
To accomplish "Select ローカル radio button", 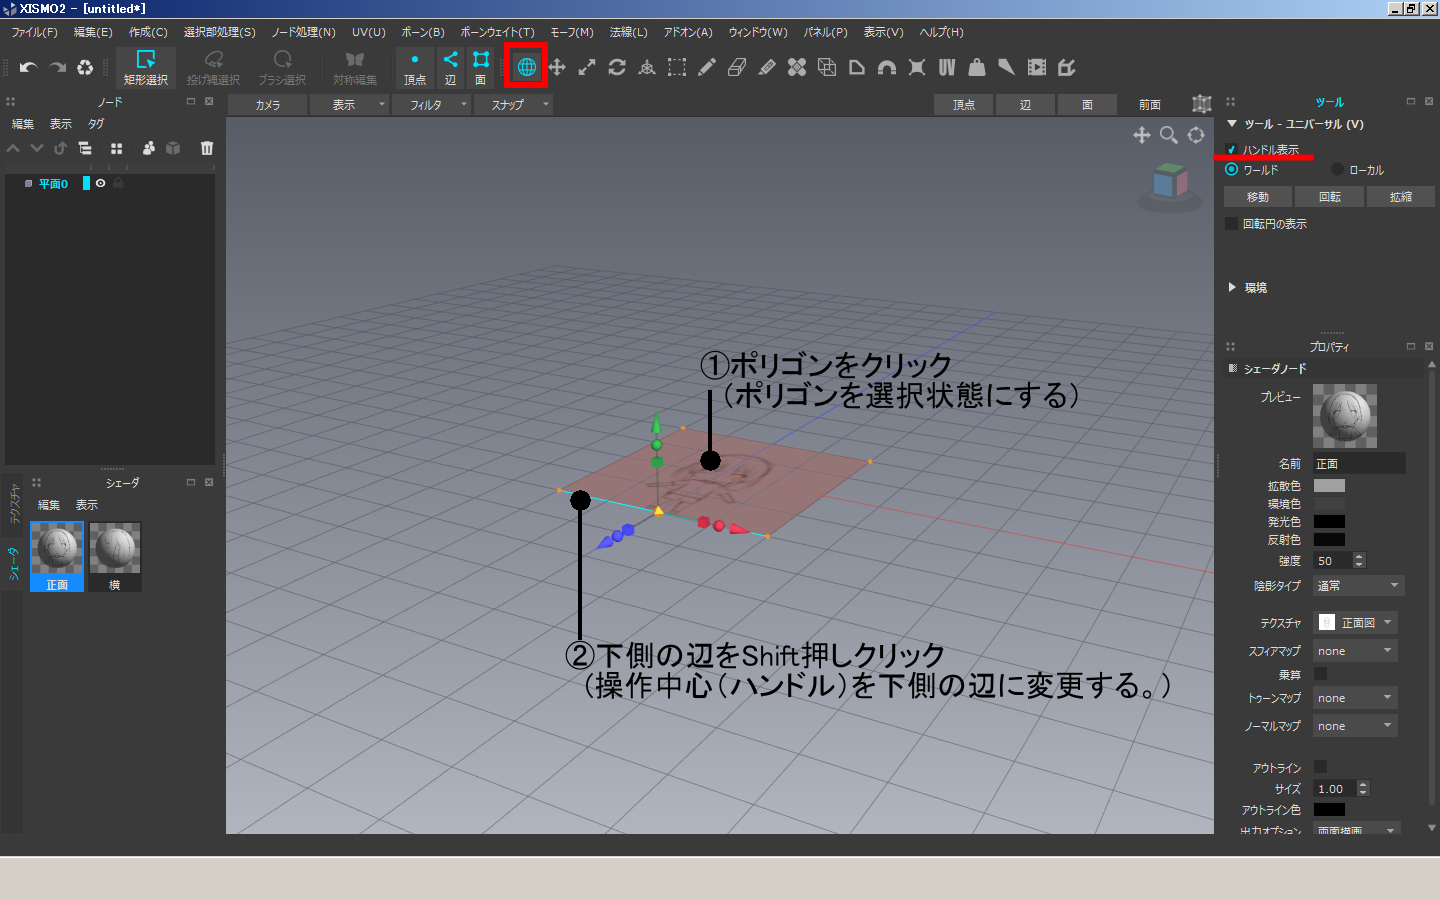I will pos(1337,169).
